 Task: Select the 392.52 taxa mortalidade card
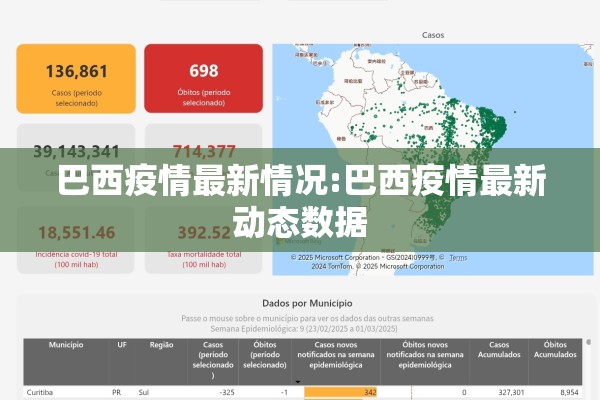click(204, 240)
